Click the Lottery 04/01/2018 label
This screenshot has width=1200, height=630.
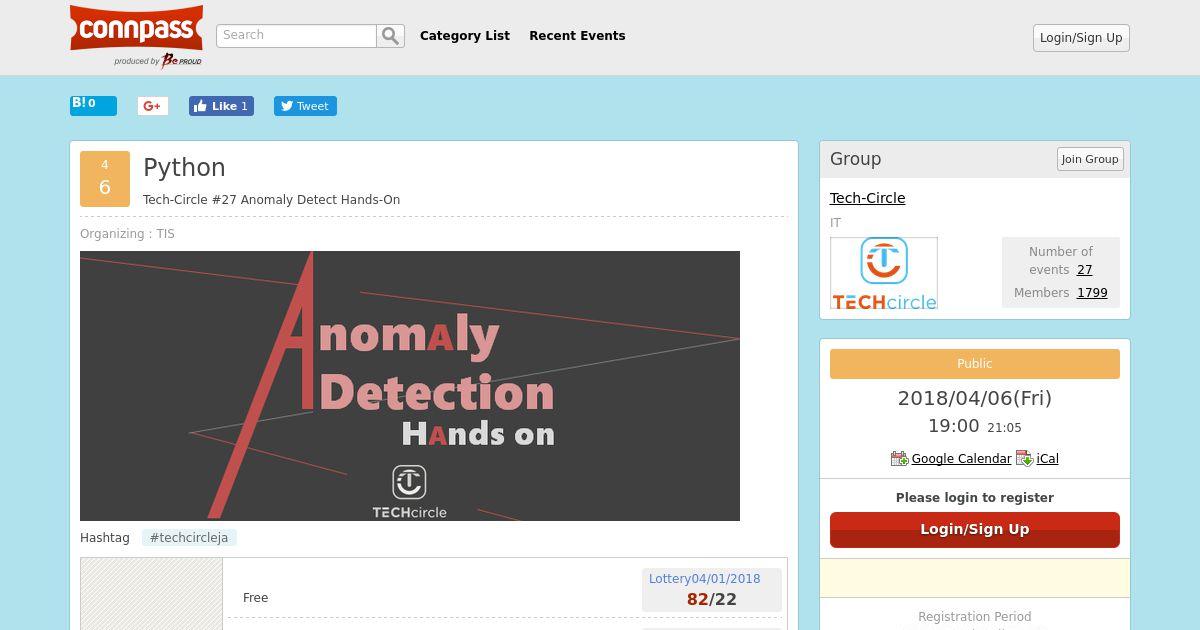(704, 579)
